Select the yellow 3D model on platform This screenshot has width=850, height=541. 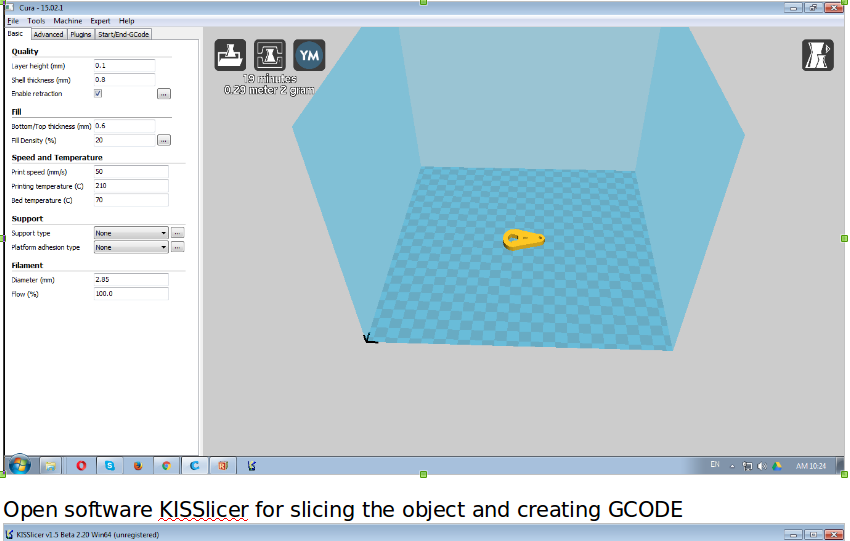coord(524,239)
